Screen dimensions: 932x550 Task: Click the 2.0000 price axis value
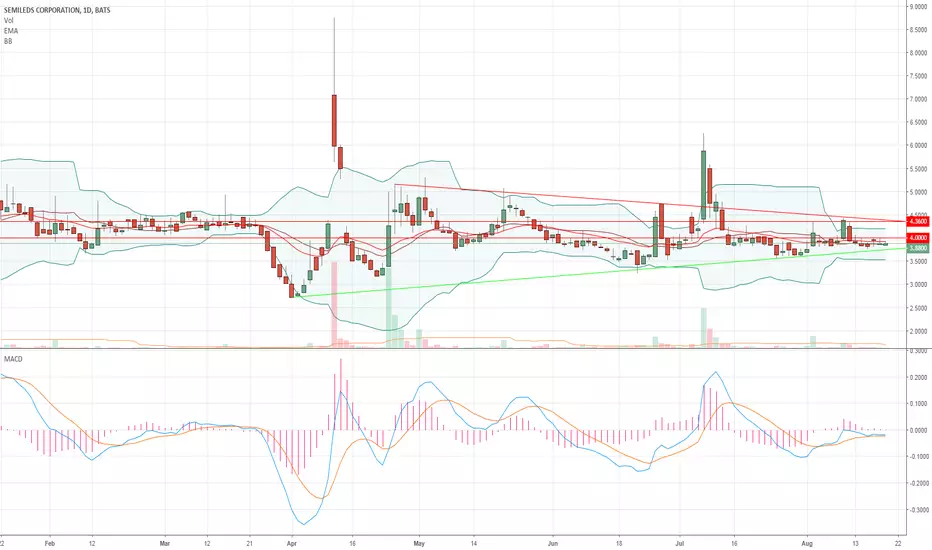918,332
